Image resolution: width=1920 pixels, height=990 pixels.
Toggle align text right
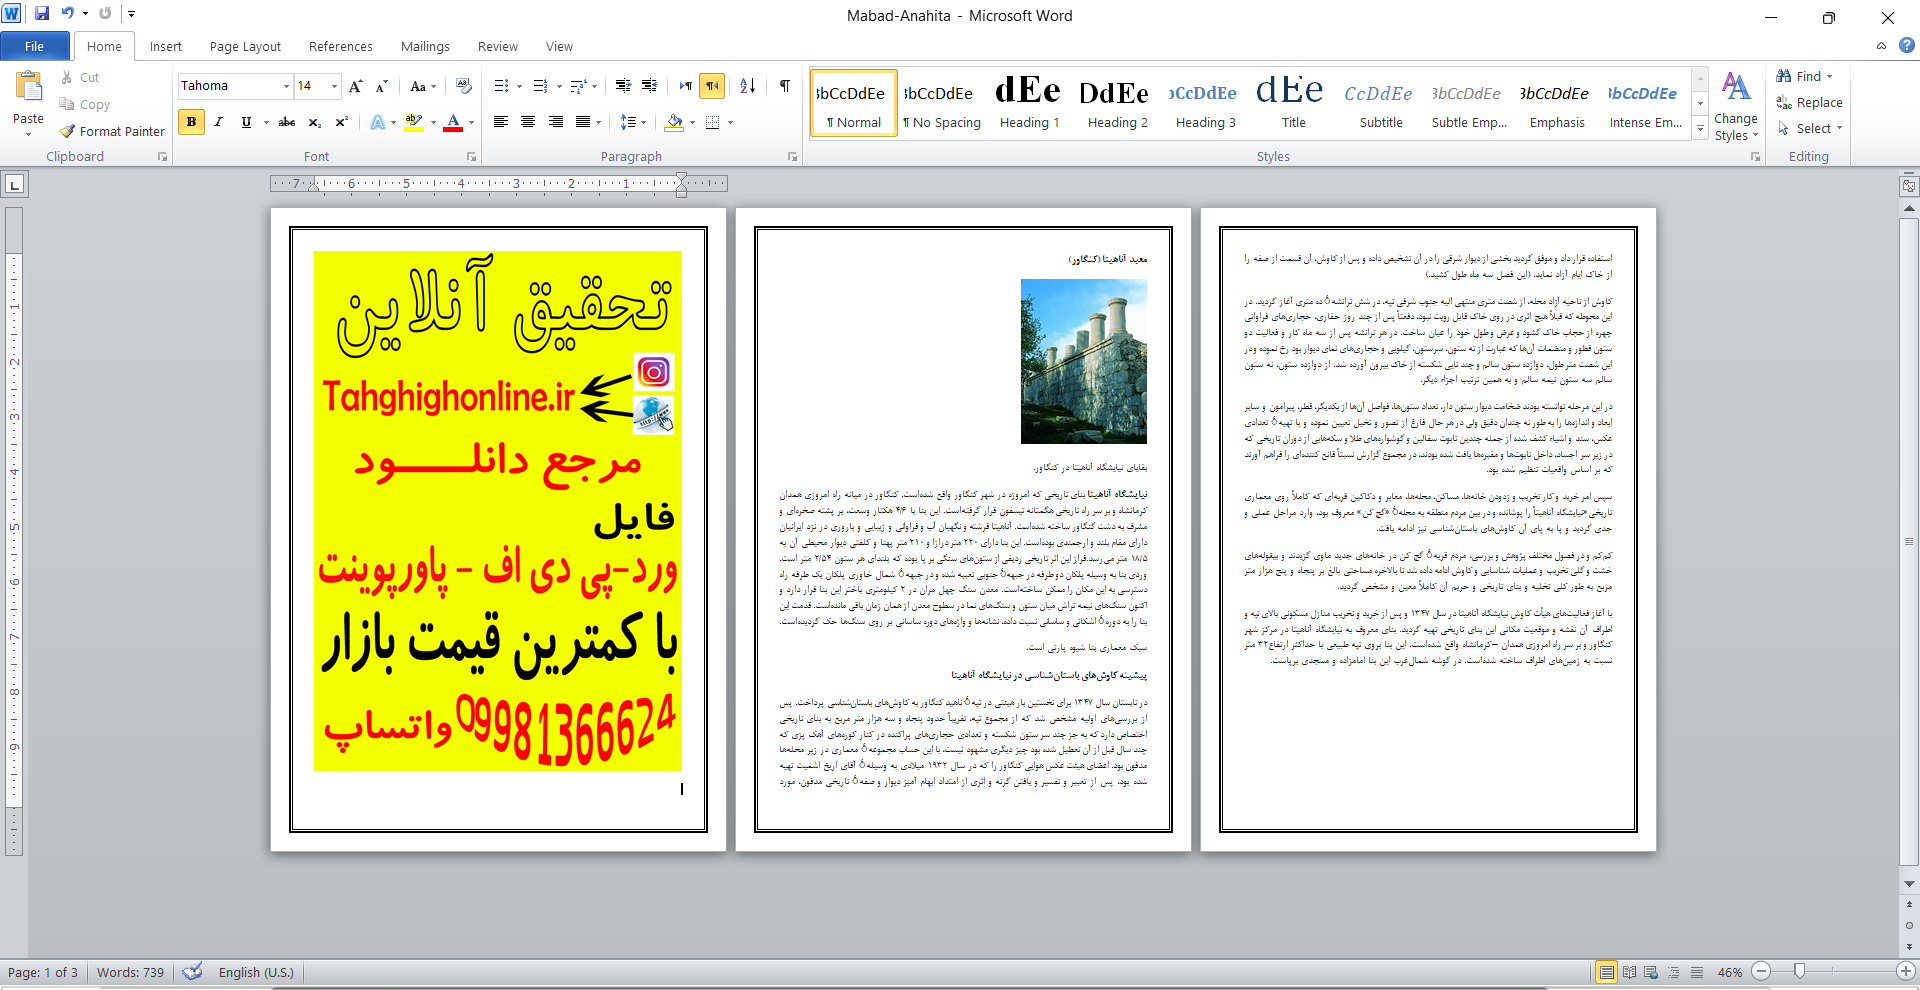click(555, 122)
